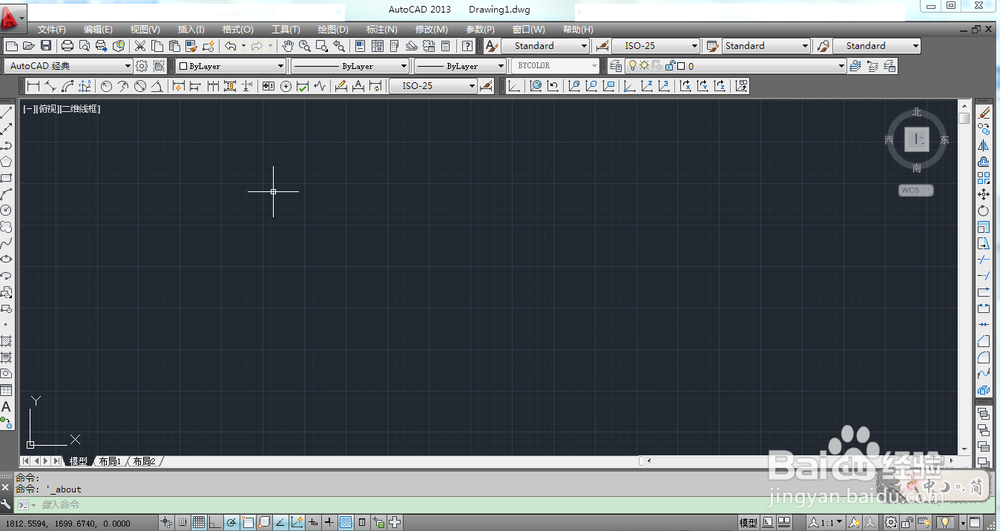Toggle Grid Display in status bar

tap(198, 523)
